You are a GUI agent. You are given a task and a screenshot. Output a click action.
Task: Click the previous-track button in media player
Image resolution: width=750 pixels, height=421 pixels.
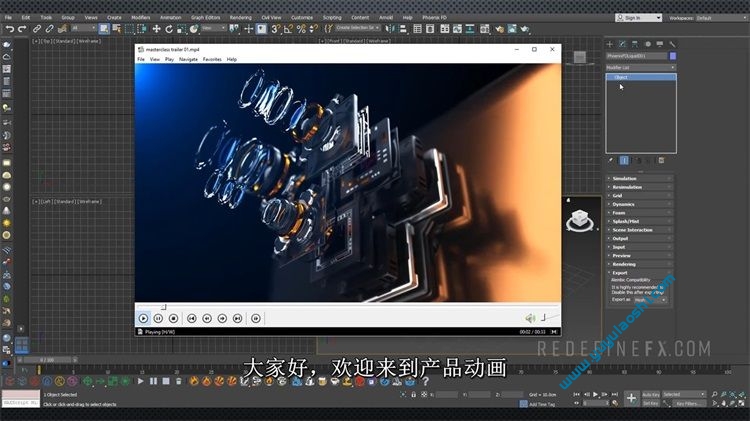tap(192, 319)
